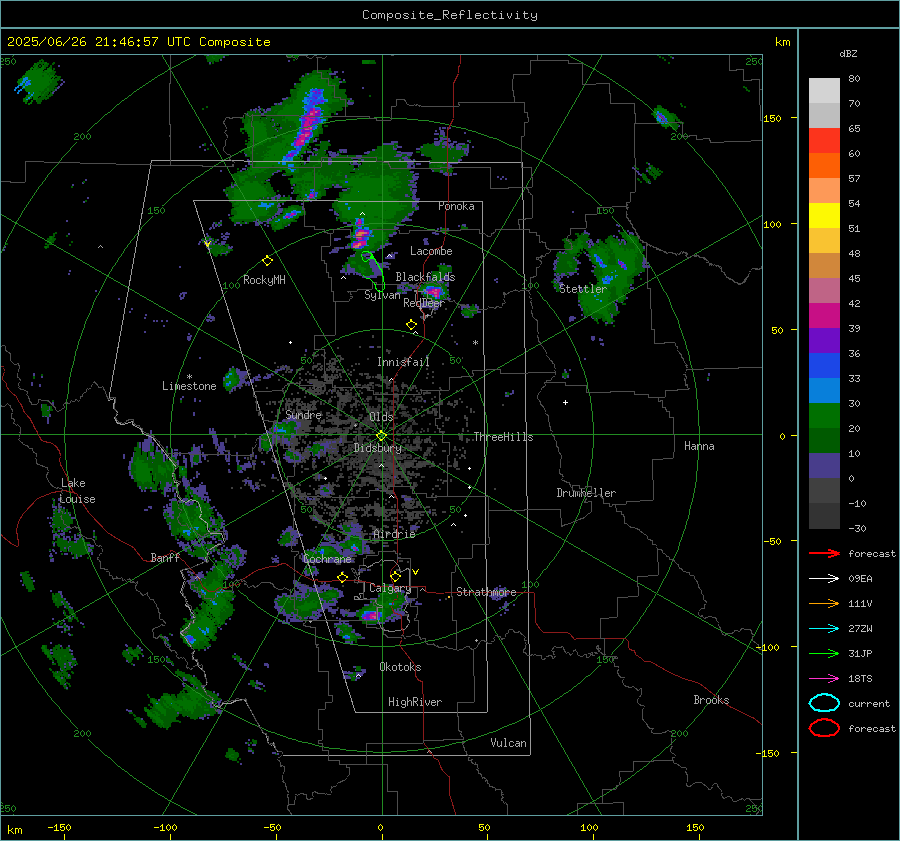Select the bright green 20-30 dBZ swatch
Image resolution: width=900 pixels, height=841 pixels.
tap(824, 416)
